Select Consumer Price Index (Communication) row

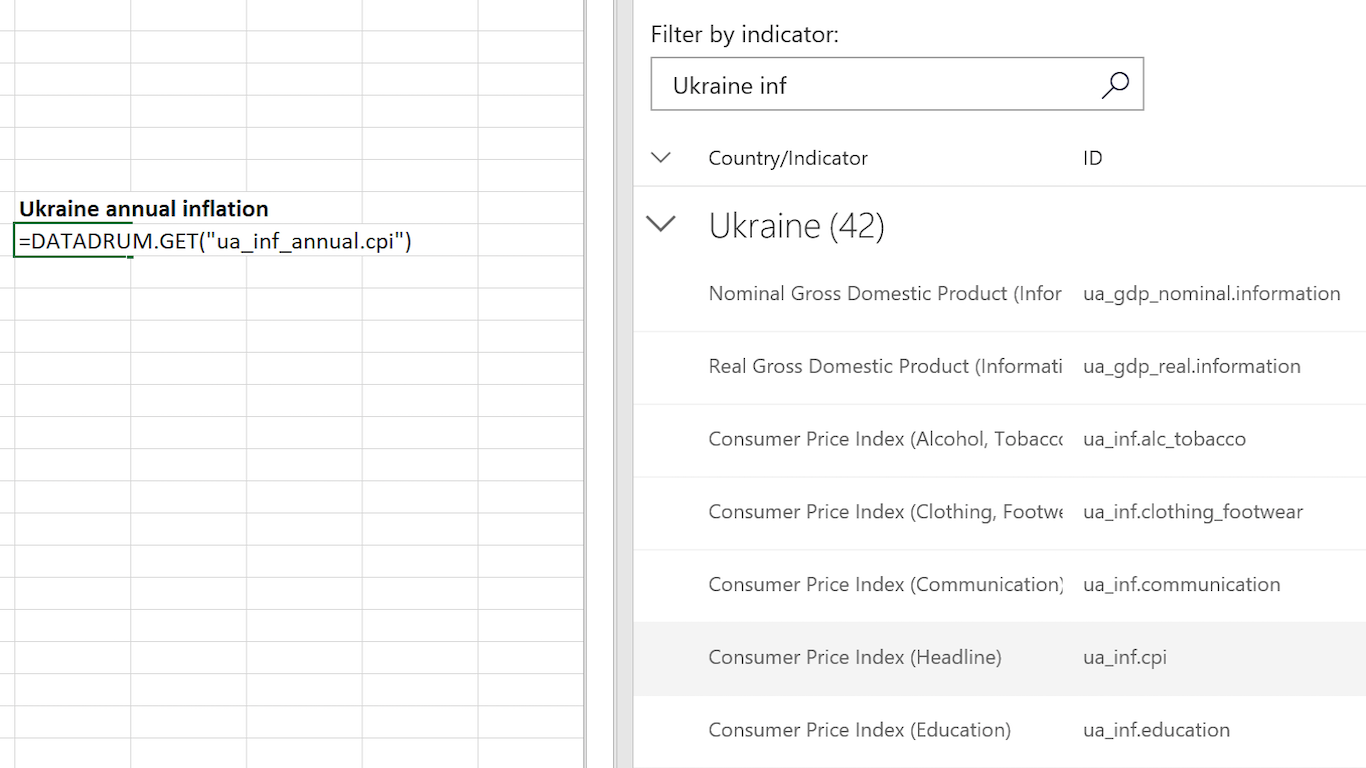1000,585
